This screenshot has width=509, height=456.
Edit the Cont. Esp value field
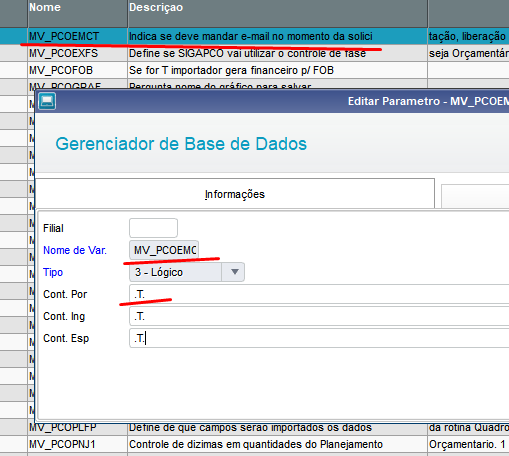[x=319, y=338]
